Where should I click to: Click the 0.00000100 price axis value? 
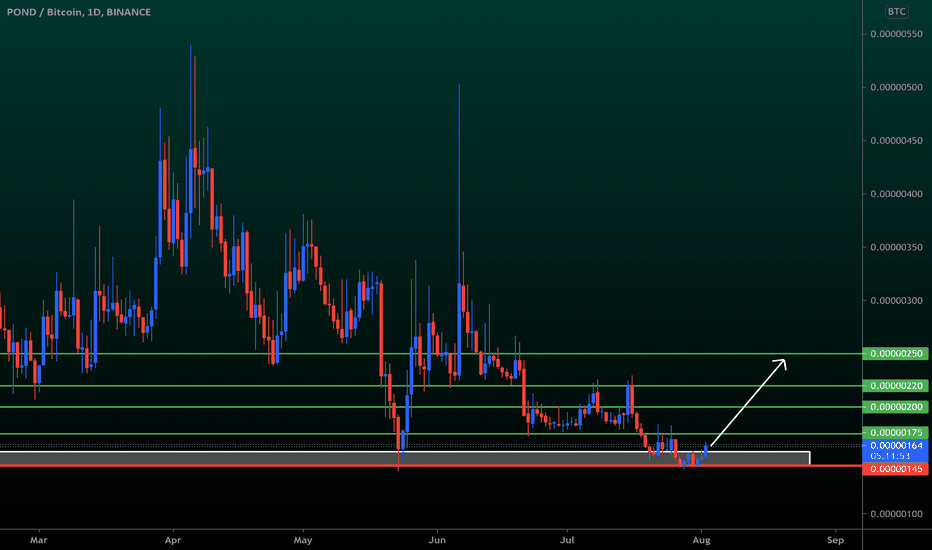pos(896,514)
